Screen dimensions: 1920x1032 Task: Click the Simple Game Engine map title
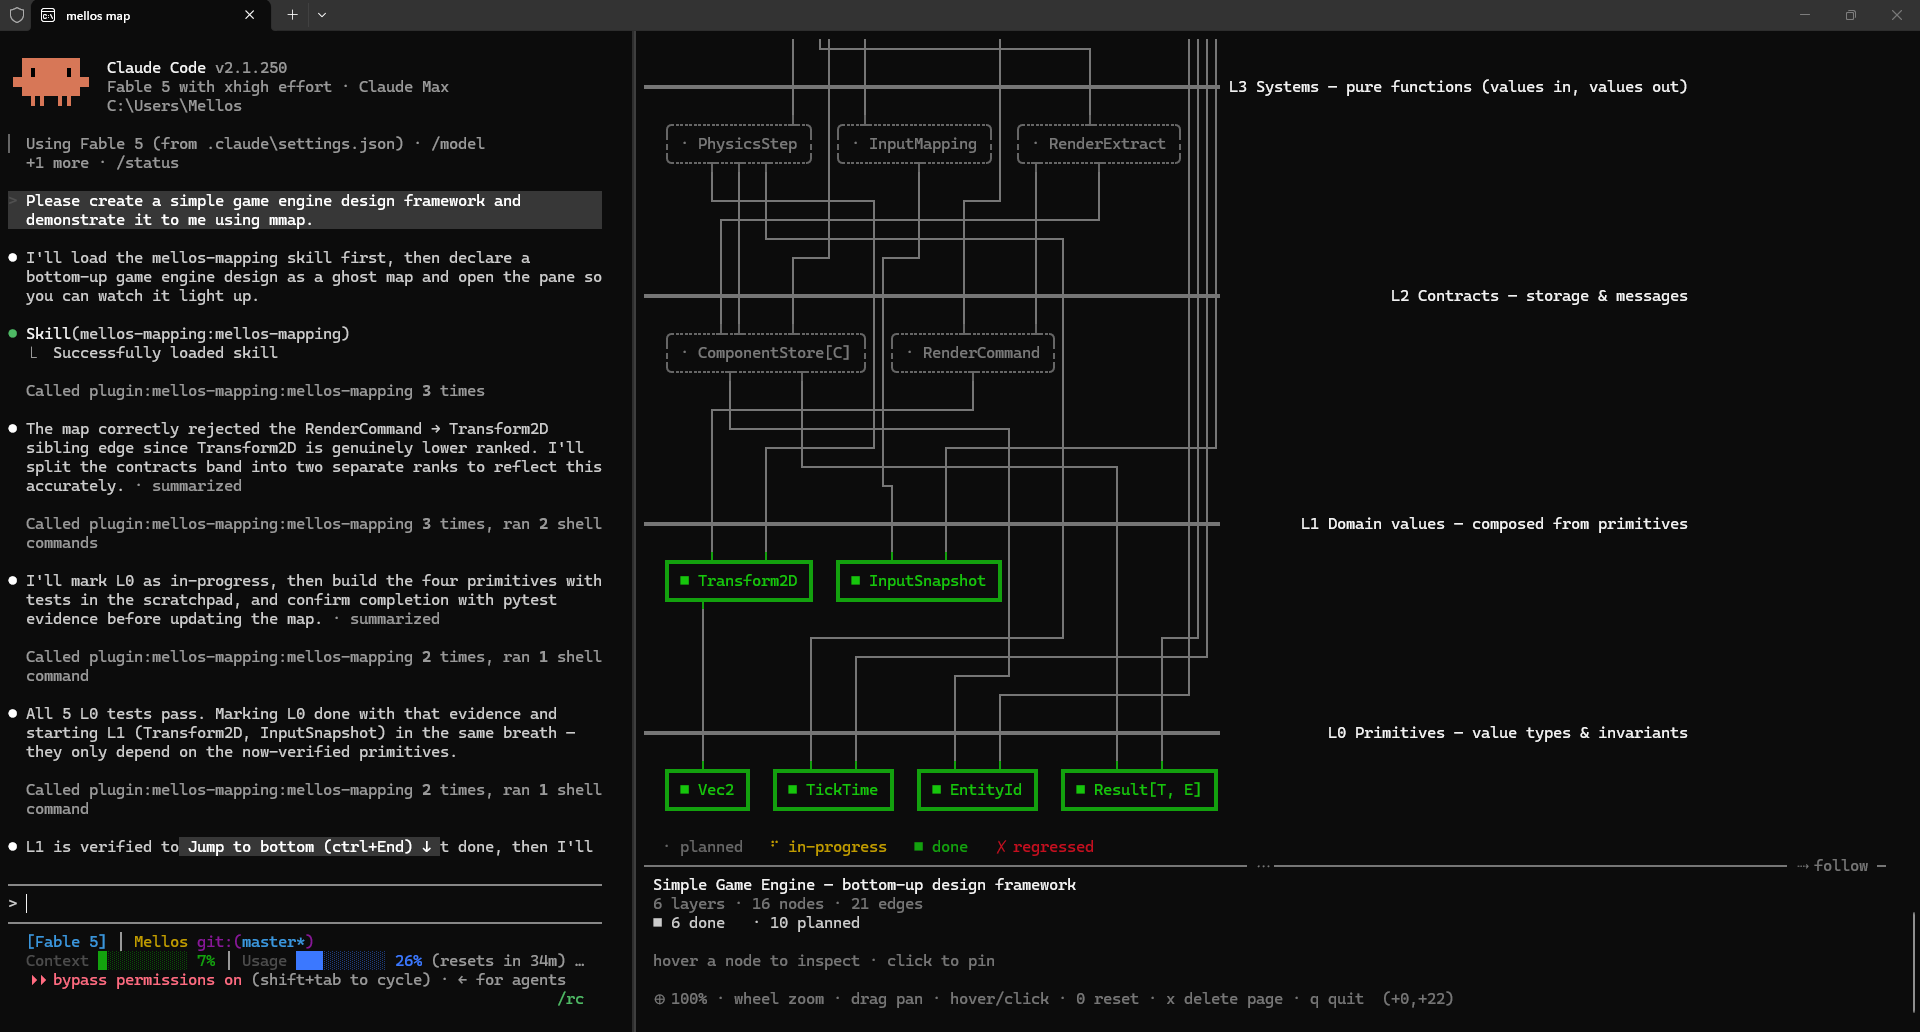click(864, 885)
